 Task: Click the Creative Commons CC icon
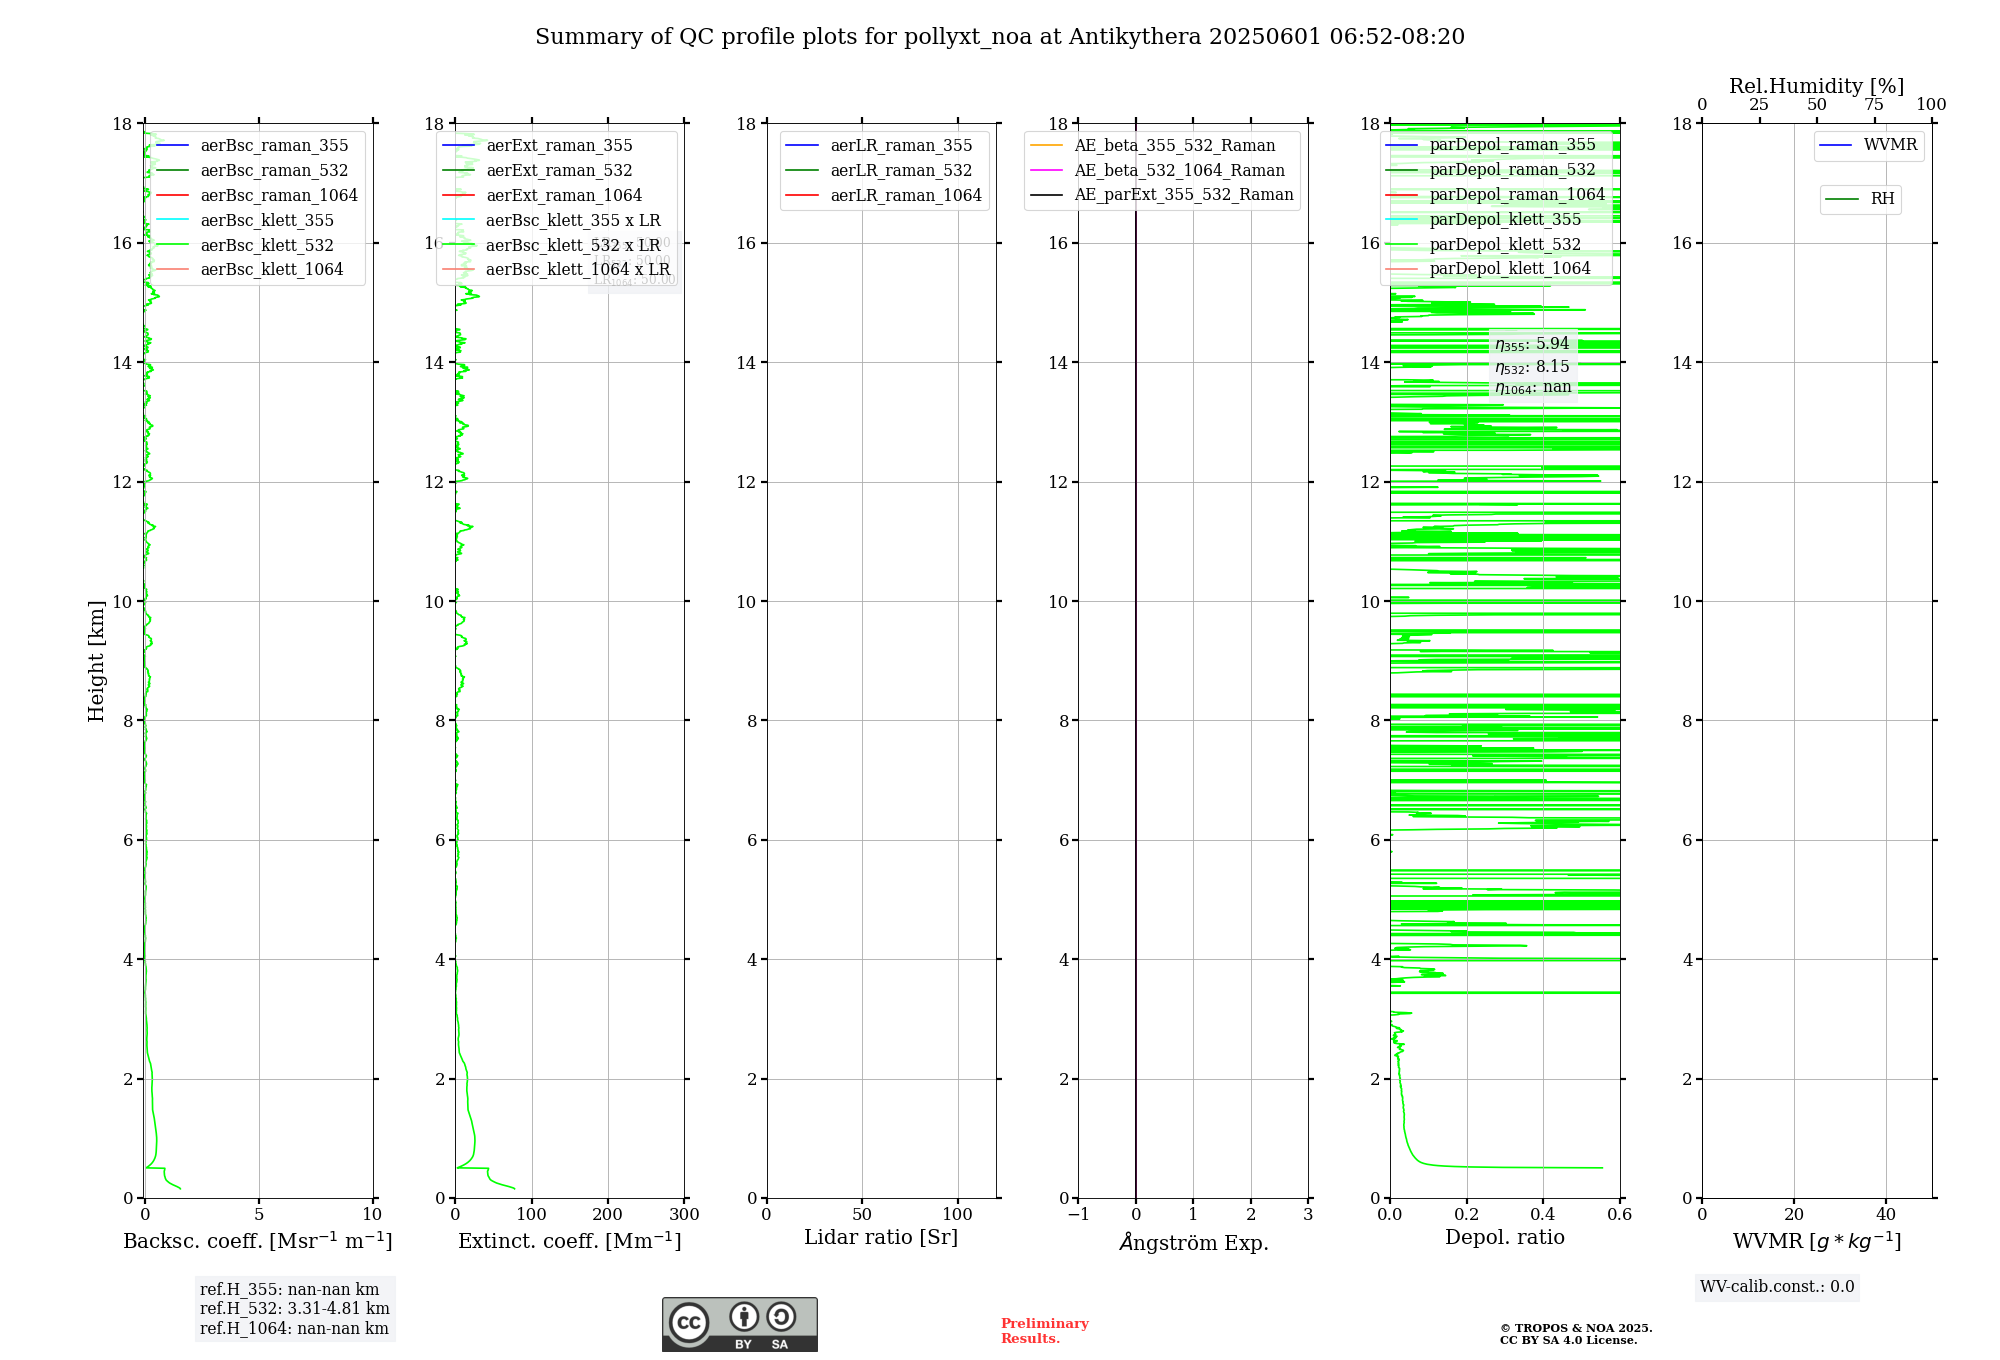(x=689, y=1322)
